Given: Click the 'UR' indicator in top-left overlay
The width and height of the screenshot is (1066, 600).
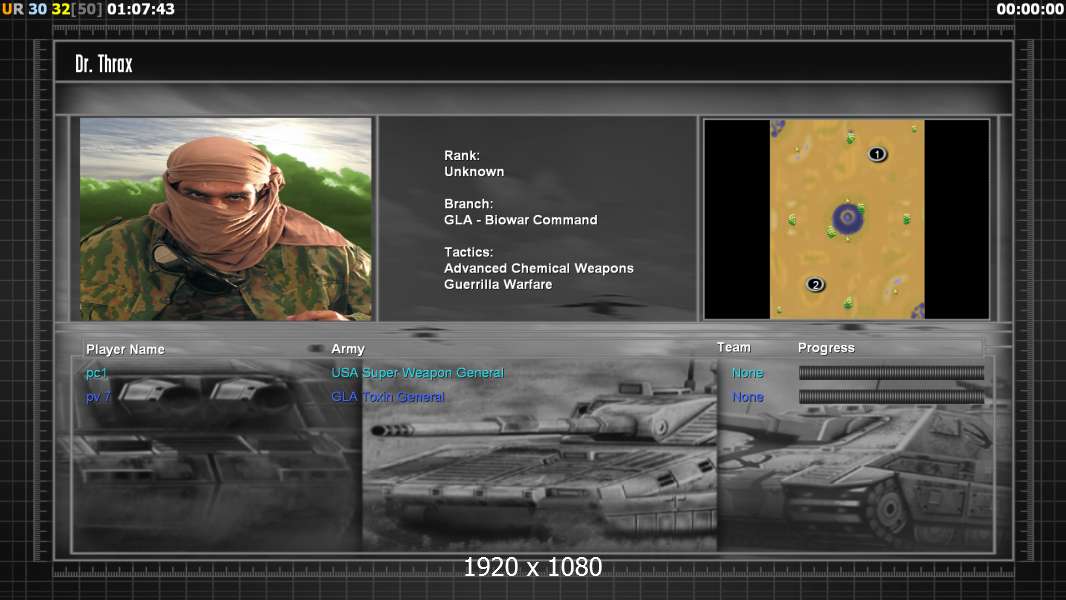Looking at the screenshot, I should tap(12, 10).
